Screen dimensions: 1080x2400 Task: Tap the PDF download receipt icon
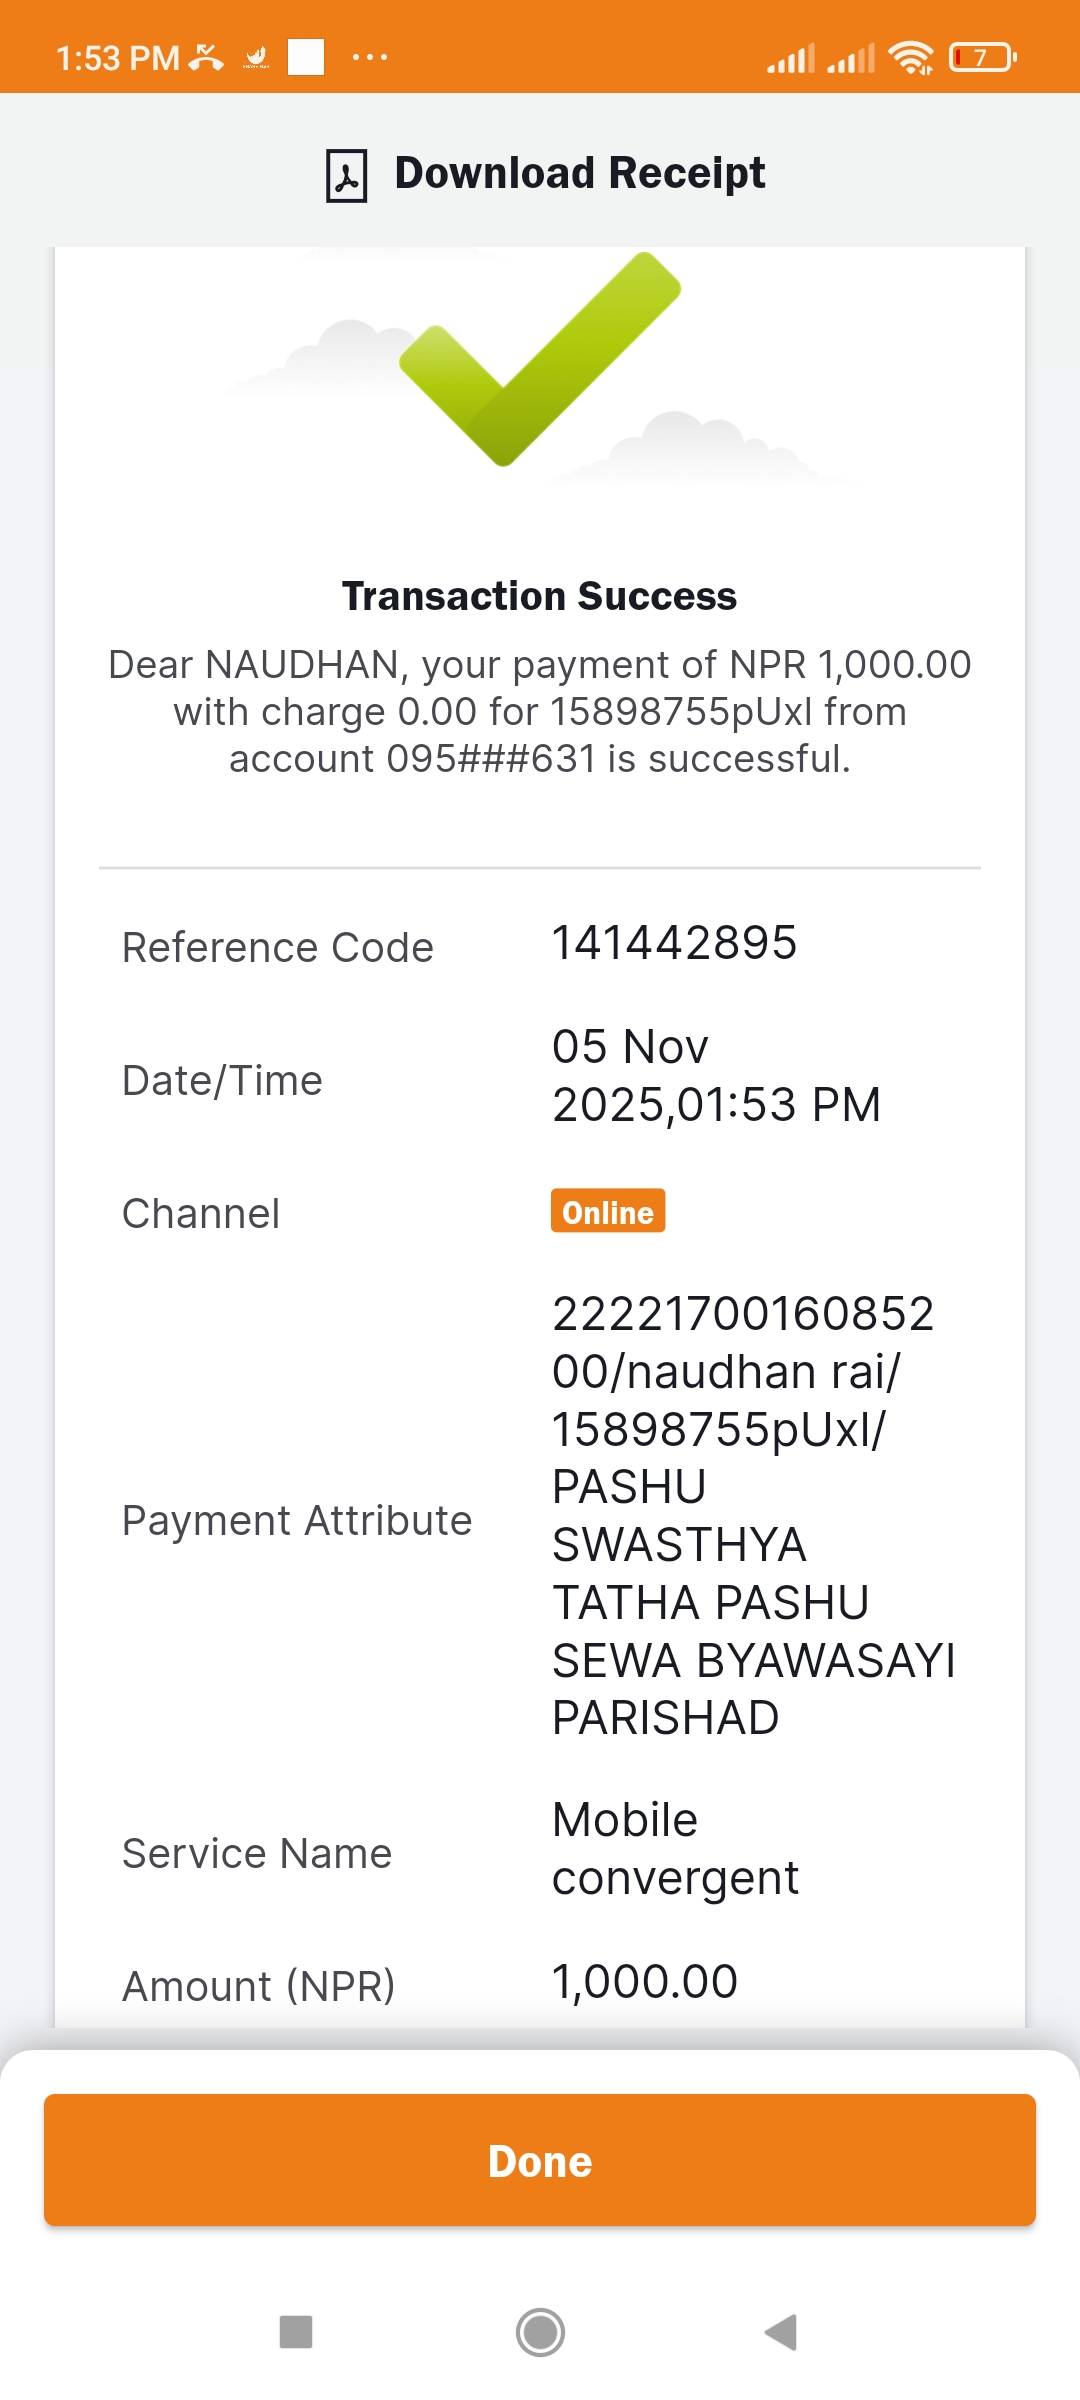(347, 175)
